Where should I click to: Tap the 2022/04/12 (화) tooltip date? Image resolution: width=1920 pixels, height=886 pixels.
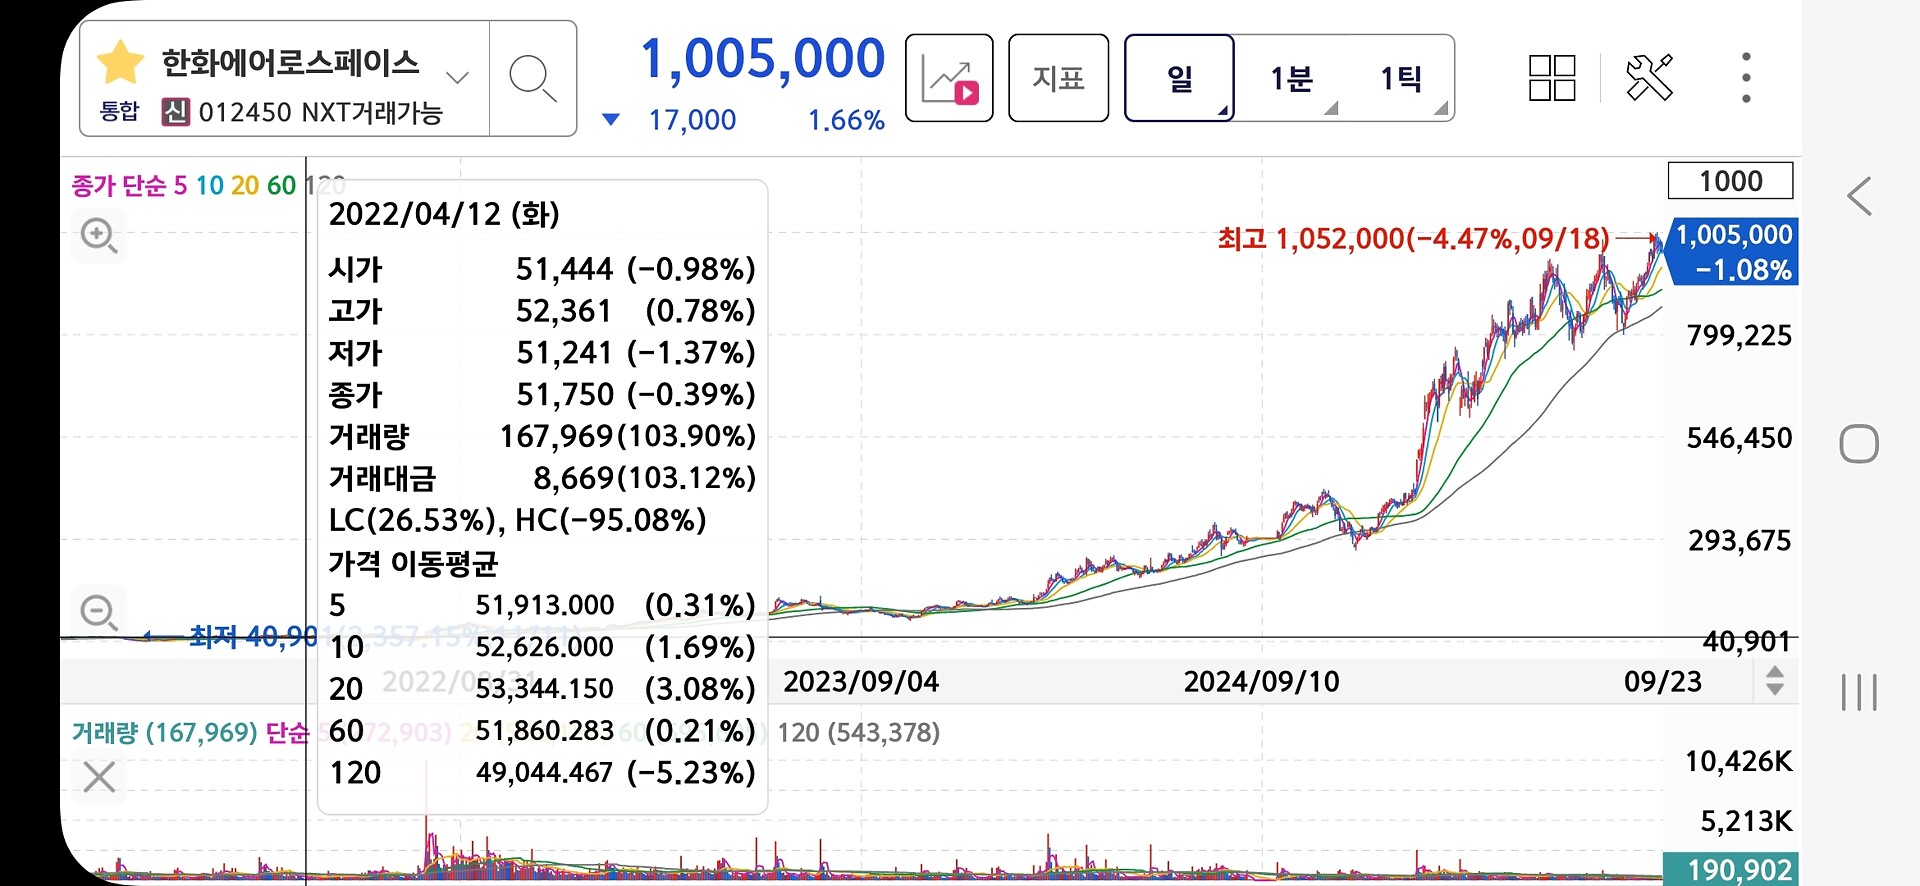(x=444, y=214)
